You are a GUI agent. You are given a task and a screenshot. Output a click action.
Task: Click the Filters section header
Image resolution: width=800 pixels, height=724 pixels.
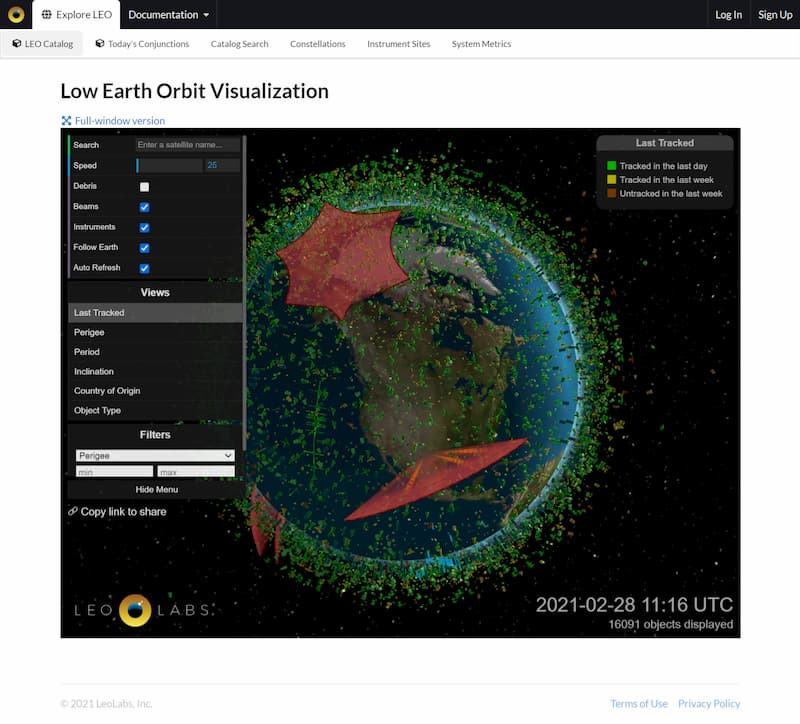pyautogui.click(x=155, y=435)
